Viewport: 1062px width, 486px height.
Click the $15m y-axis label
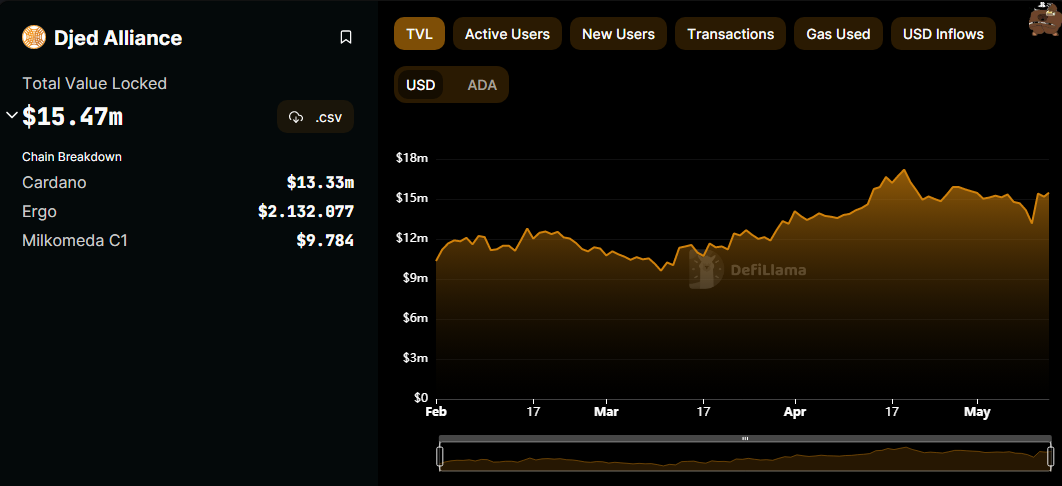[412, 198]
